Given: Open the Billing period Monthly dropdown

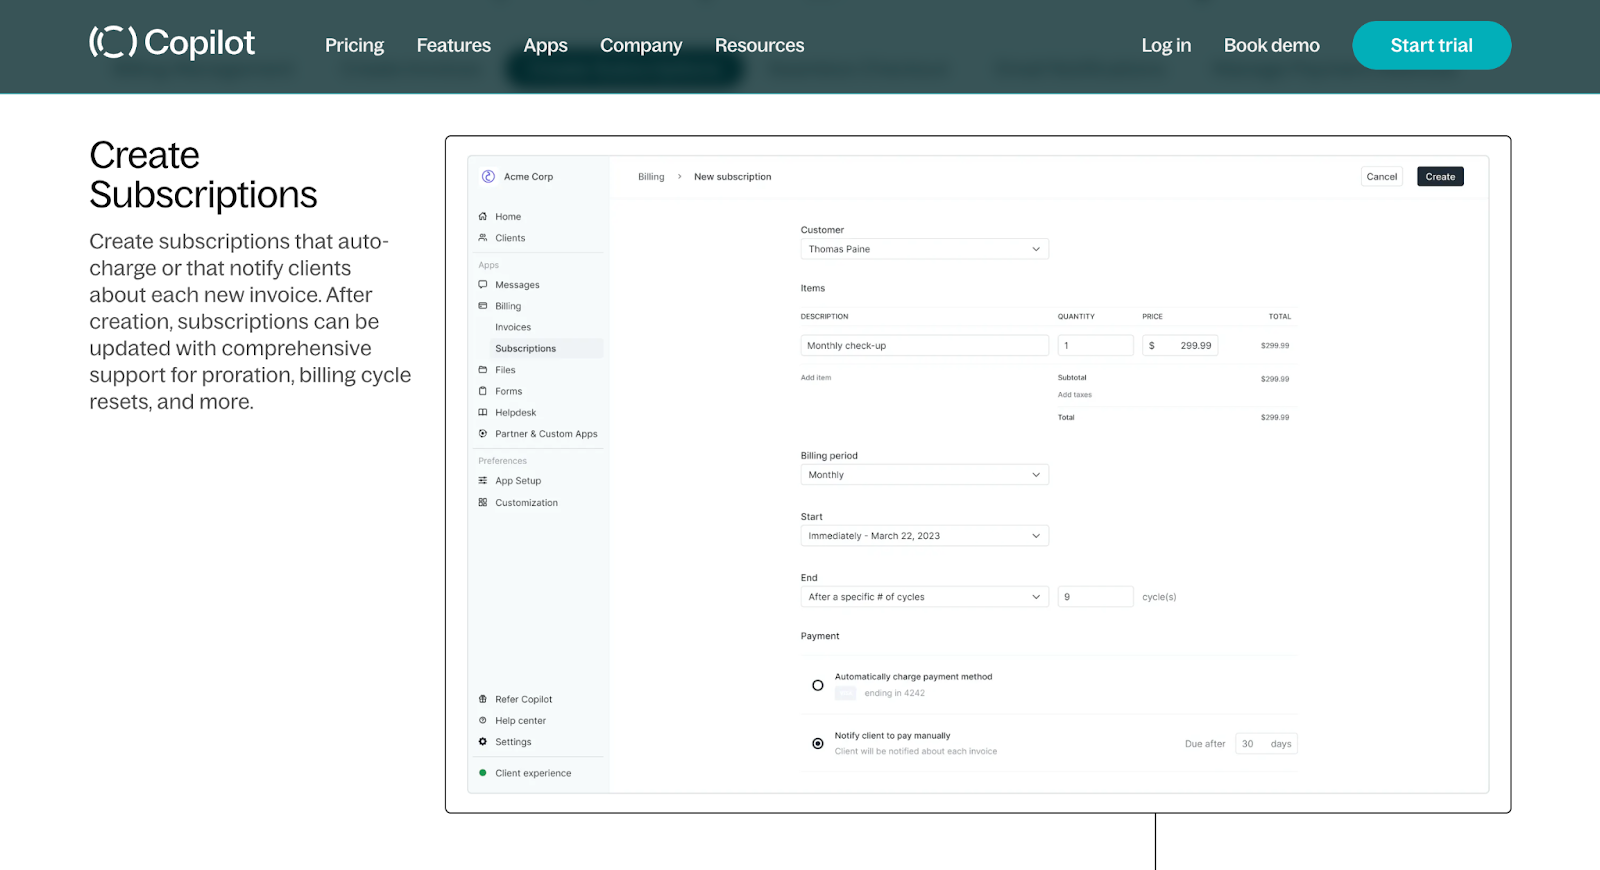Looking at the screenshot, I should pyautogui.click(x=924, y=475).
